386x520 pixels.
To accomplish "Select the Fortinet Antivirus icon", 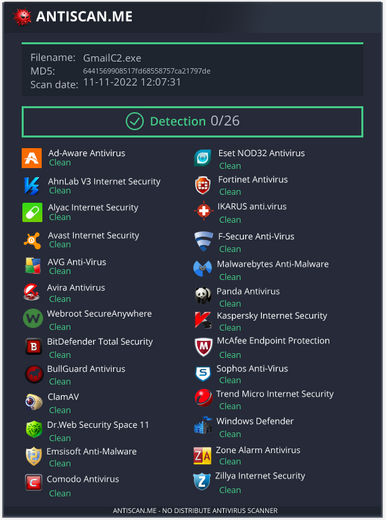I will pyautogui.click(x=203, y=185).
